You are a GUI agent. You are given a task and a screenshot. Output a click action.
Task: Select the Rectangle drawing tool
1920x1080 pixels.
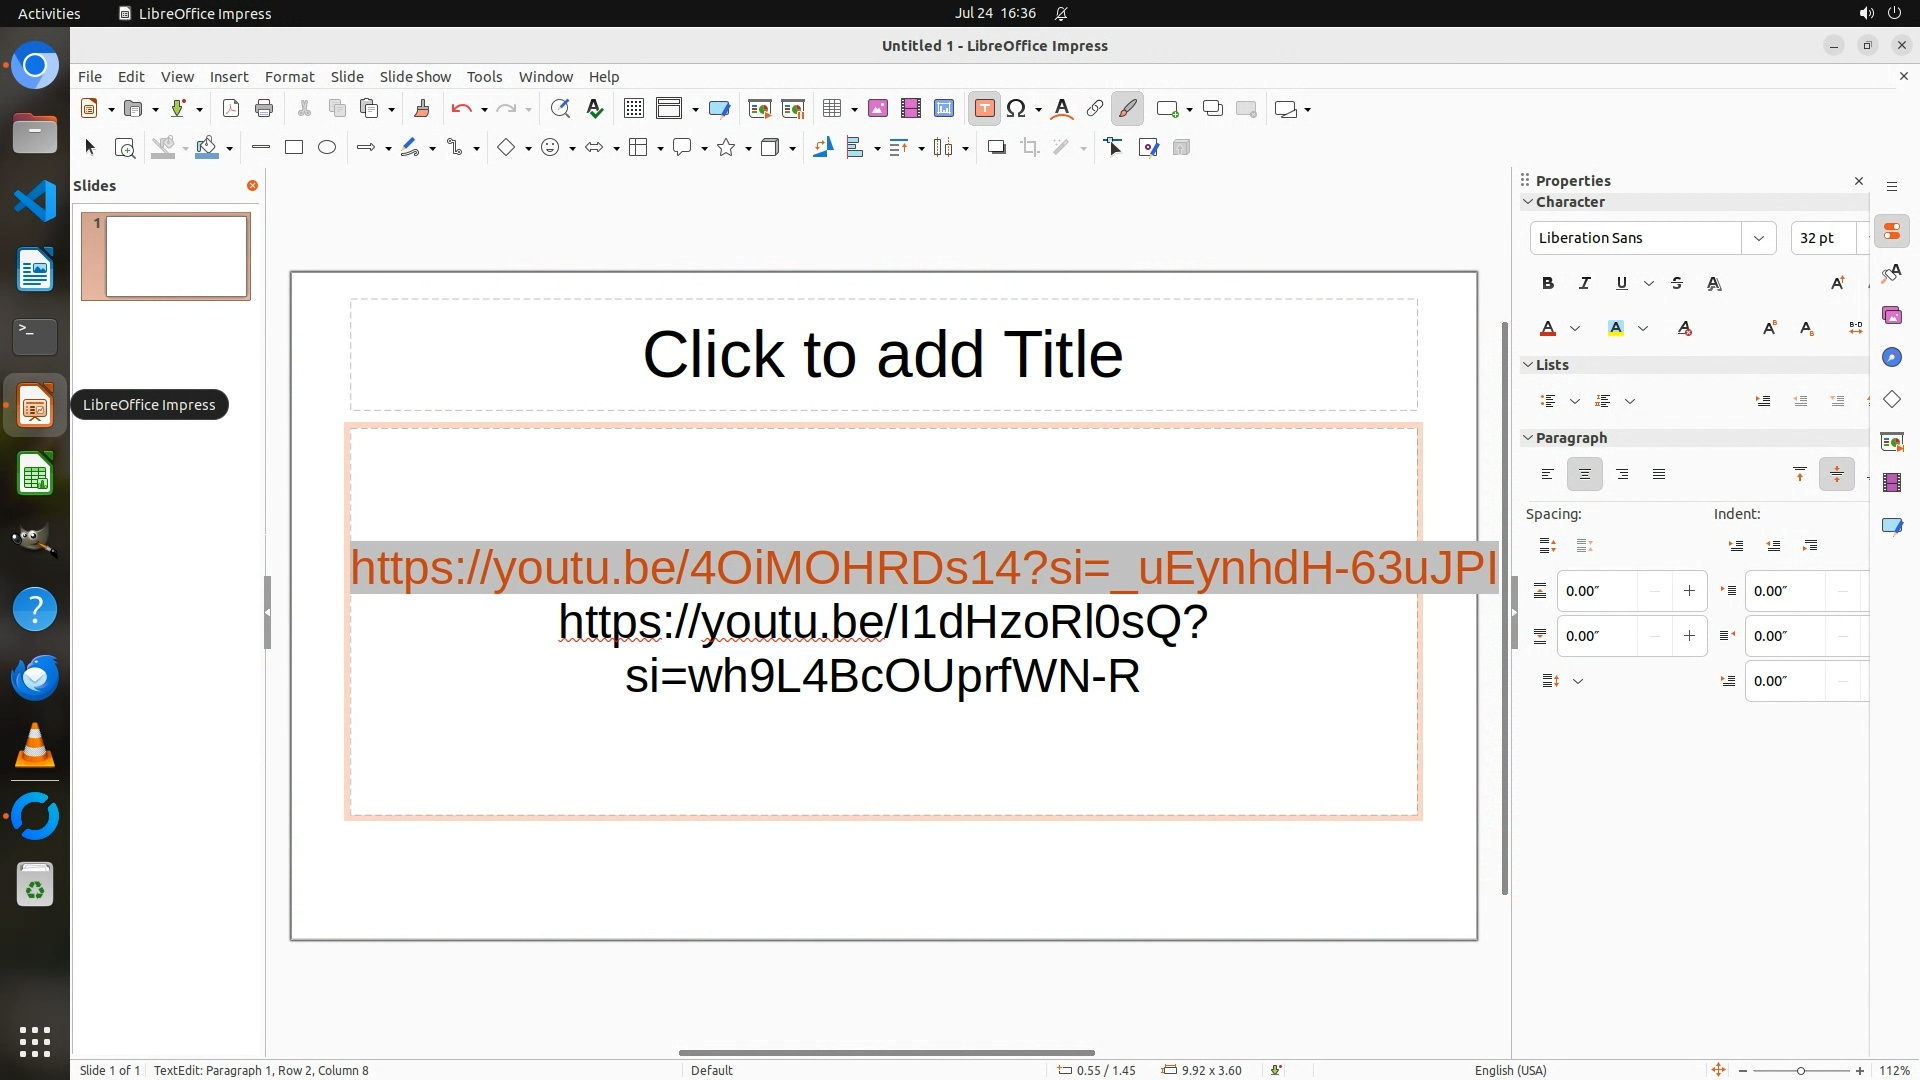(294, 148)
